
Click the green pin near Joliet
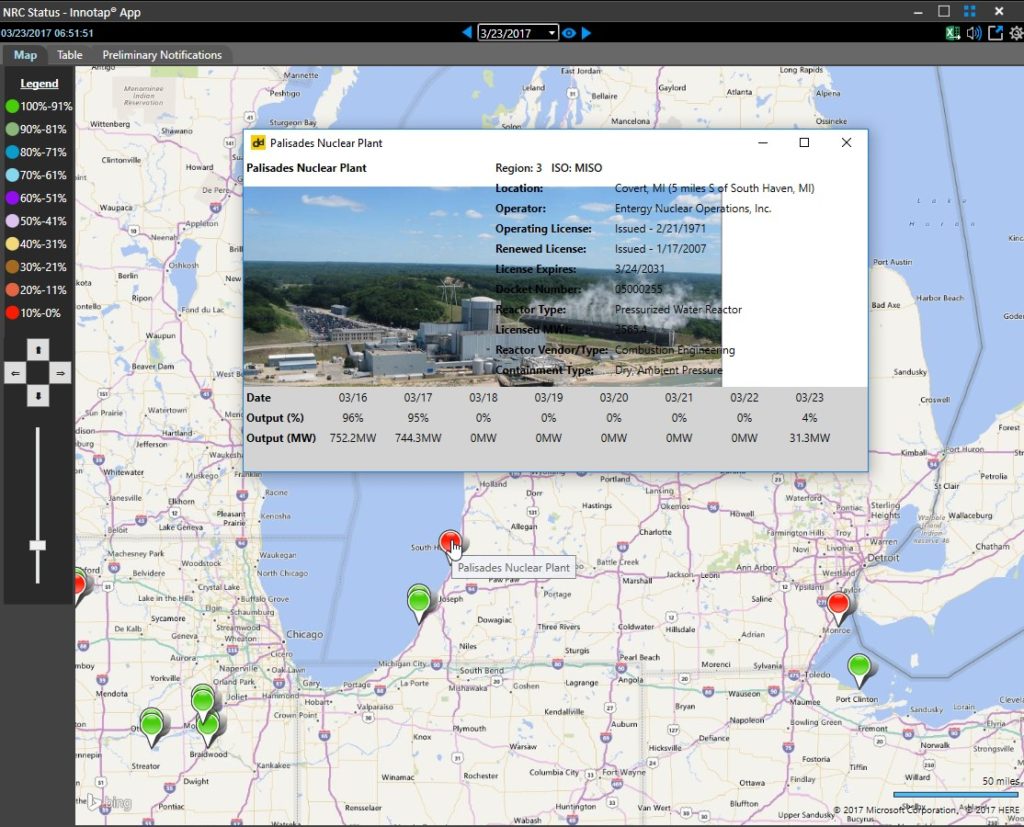202,700
